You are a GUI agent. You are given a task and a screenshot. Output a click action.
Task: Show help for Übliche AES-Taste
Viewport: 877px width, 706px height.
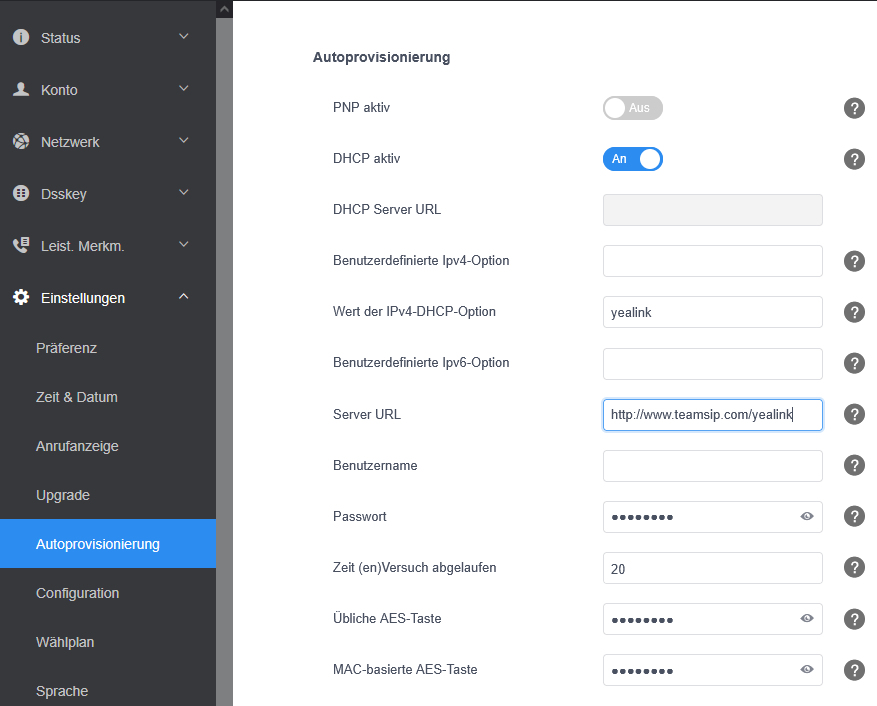tap(854, 619)
